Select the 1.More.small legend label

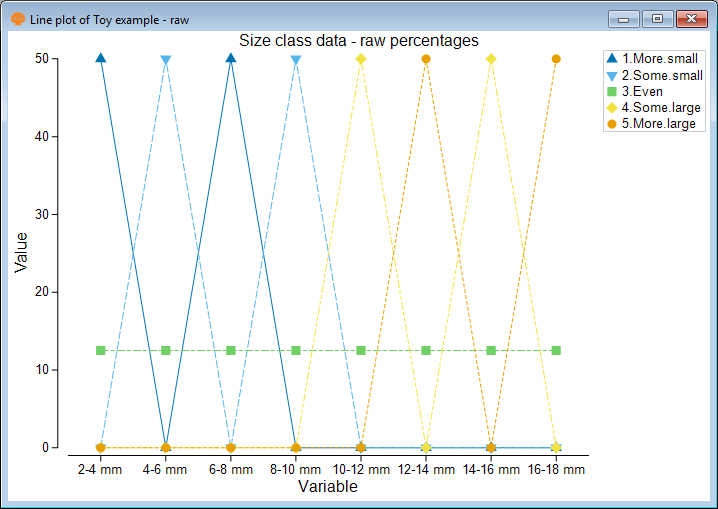[x=660, y=59]
